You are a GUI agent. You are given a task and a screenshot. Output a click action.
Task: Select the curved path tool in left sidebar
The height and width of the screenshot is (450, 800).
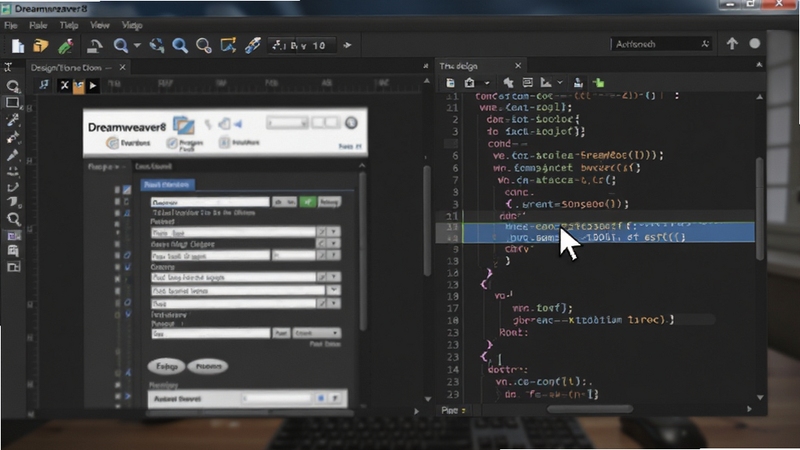[x=13, y=187]
